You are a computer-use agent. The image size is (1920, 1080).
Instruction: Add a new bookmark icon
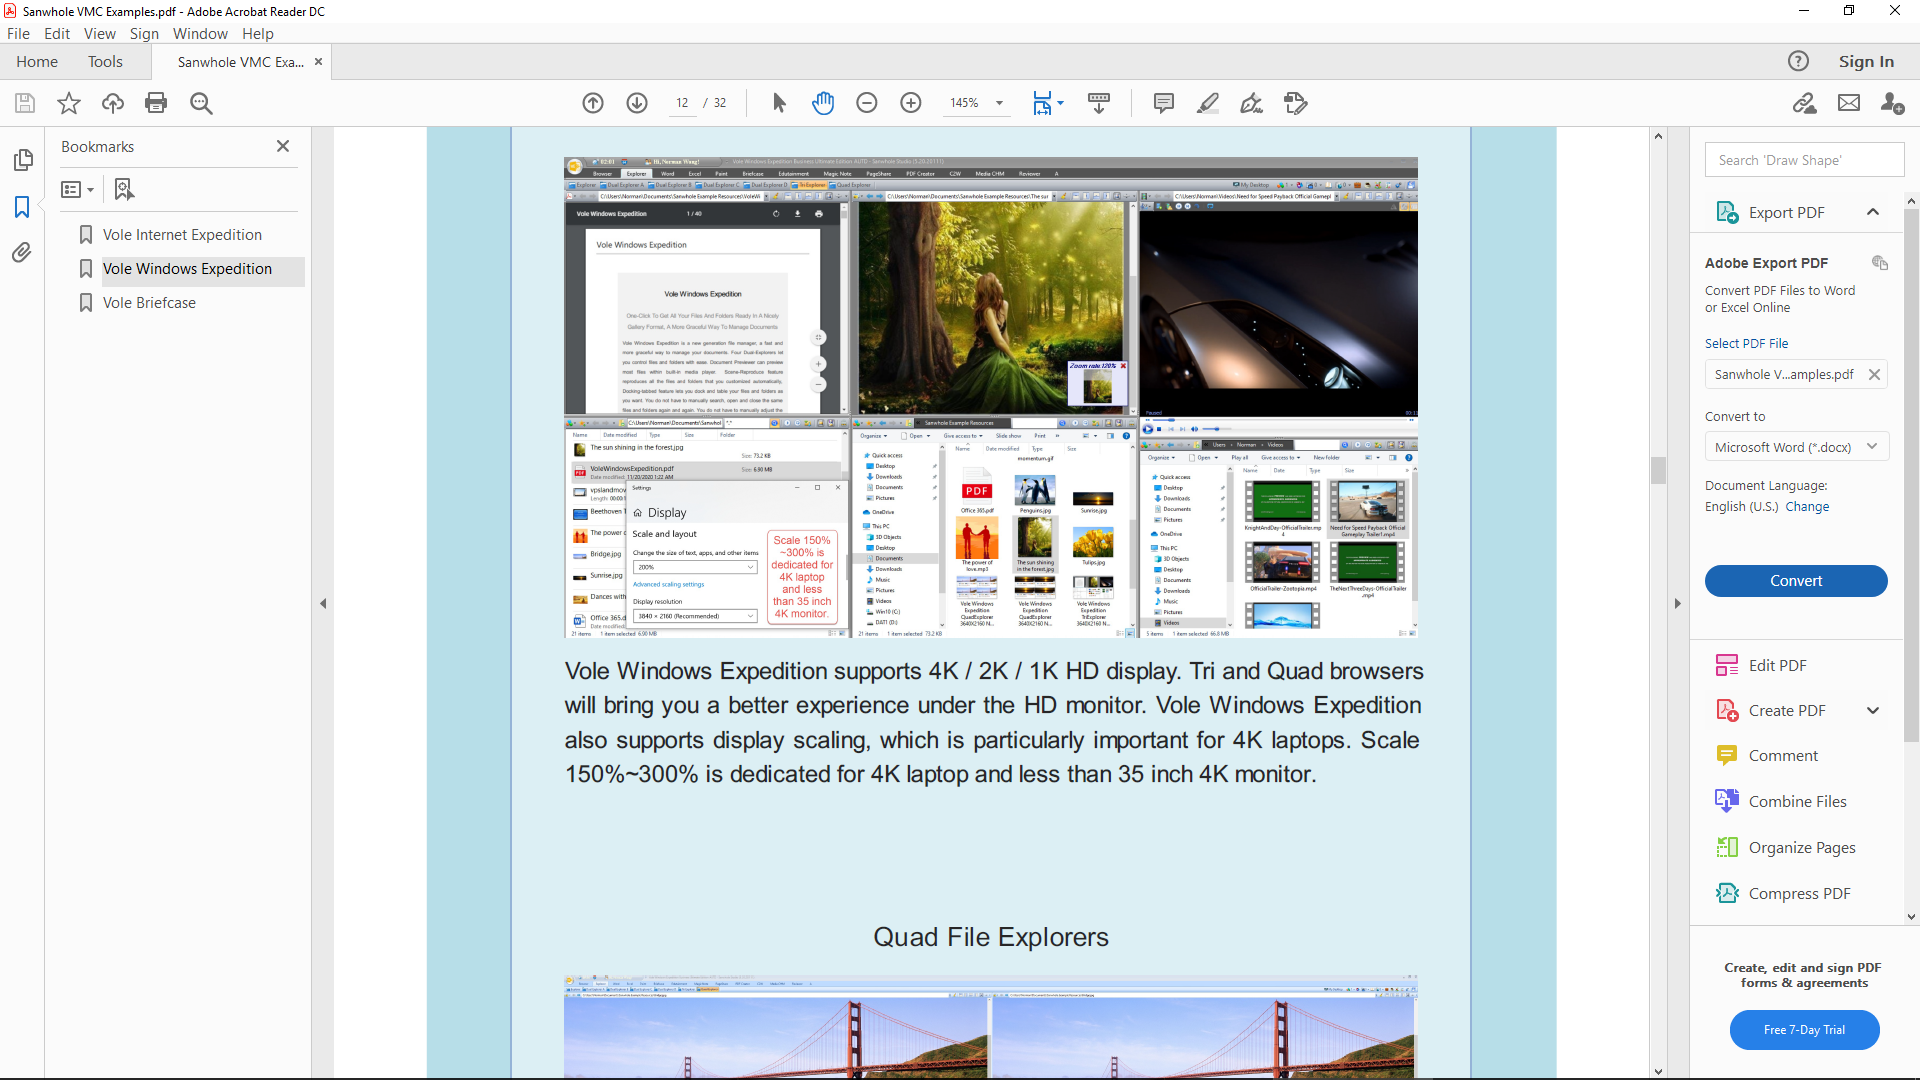(124, 189)
